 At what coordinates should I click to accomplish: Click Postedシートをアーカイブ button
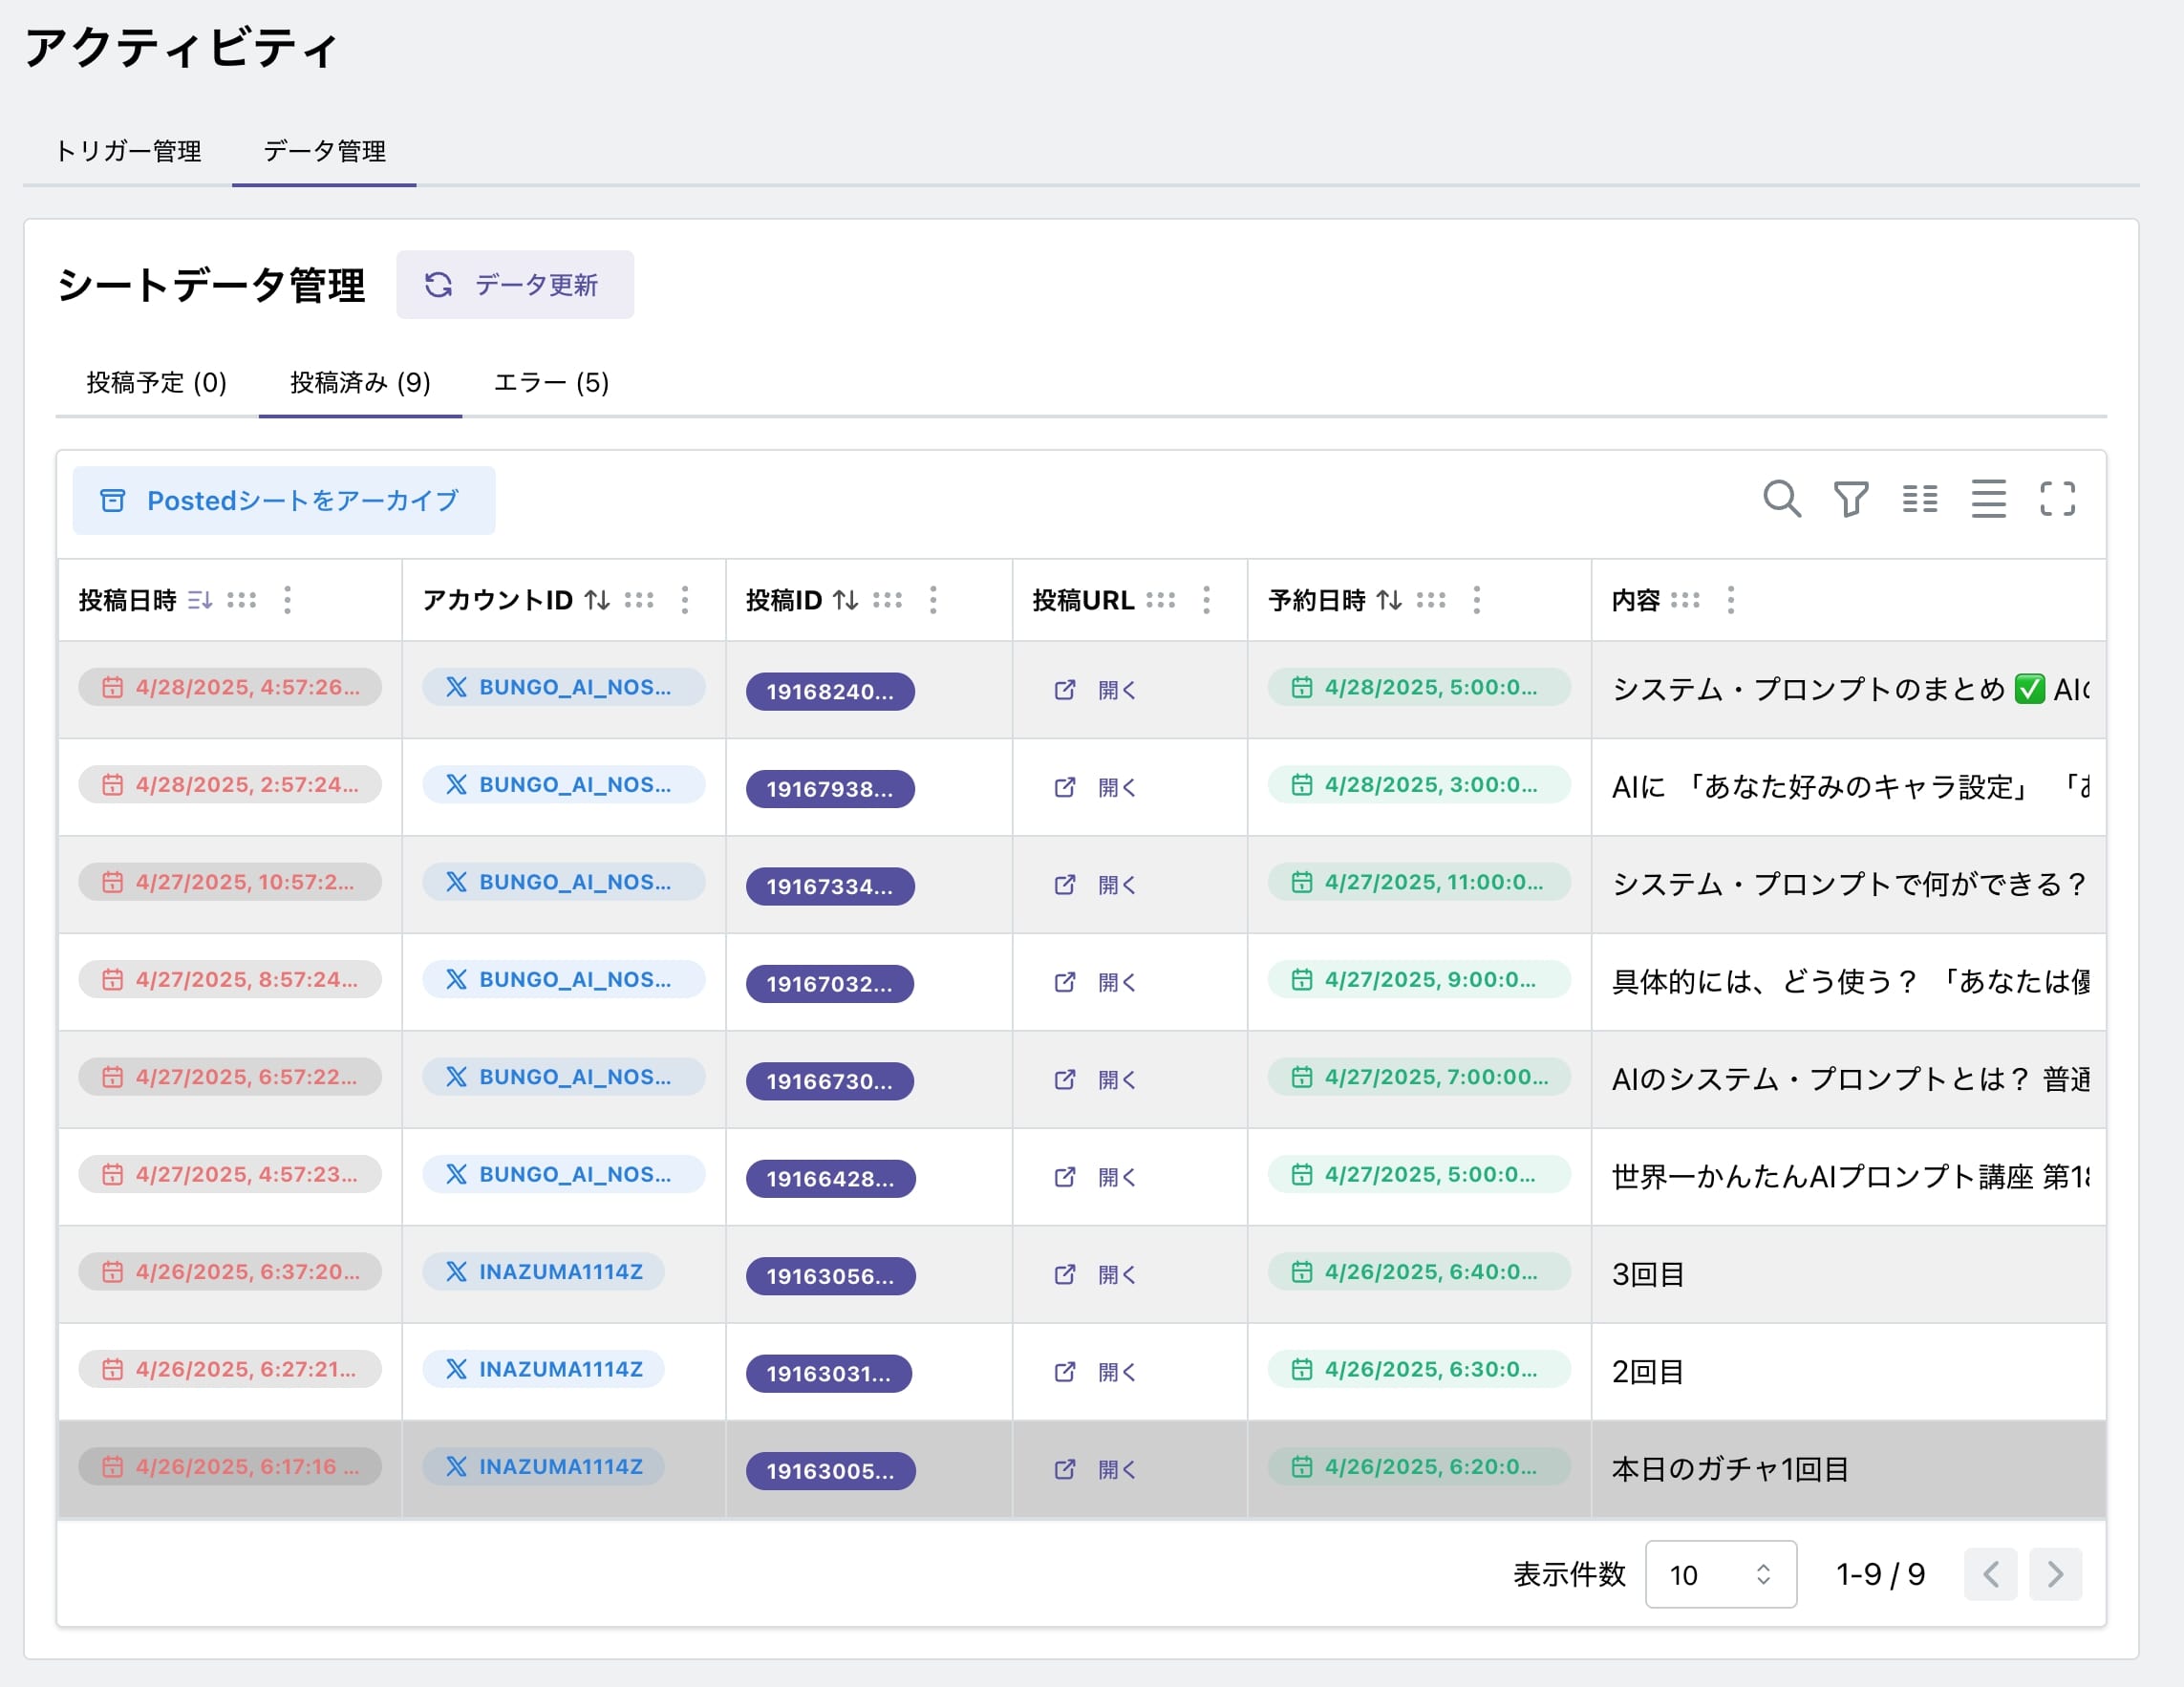284,501
